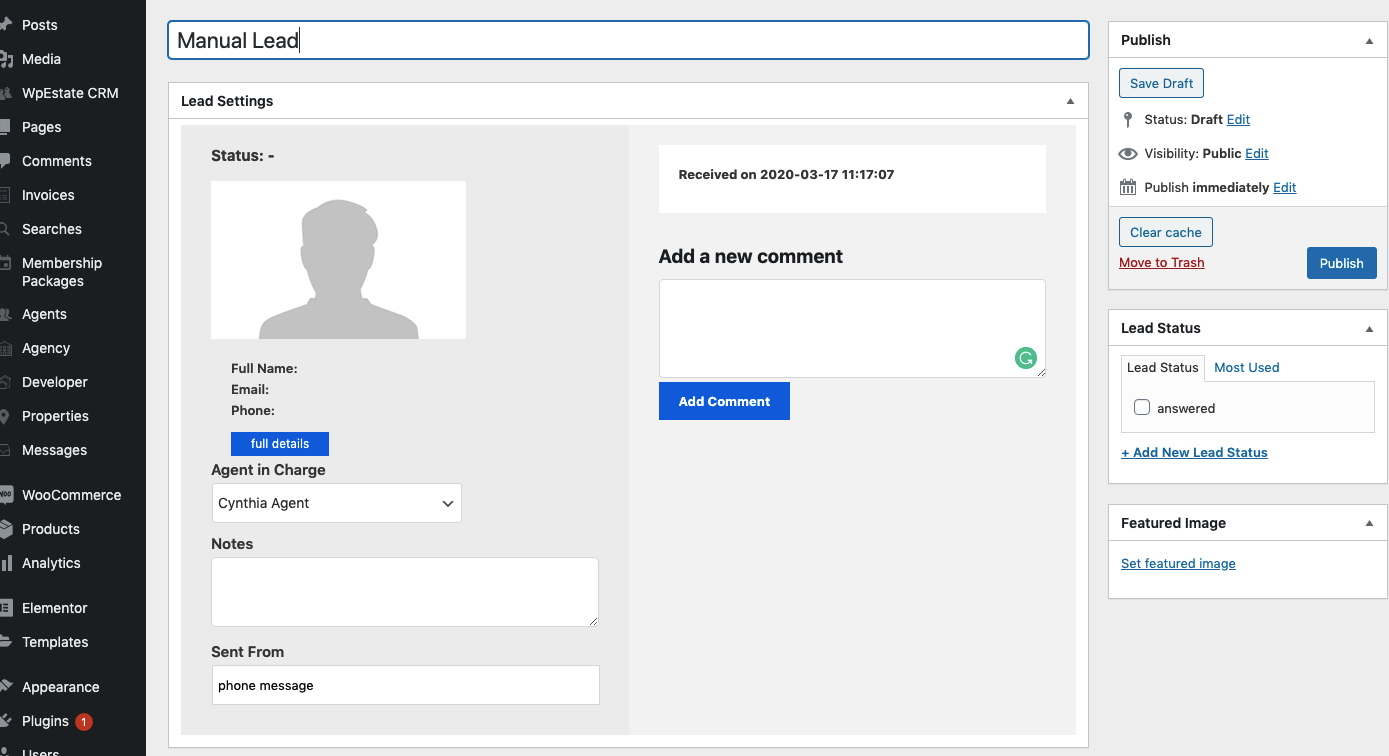The width and height of the screenshot is (1389, 756).
Task: Open Invoices via its sidebar icon
Action: pos(6,195)
